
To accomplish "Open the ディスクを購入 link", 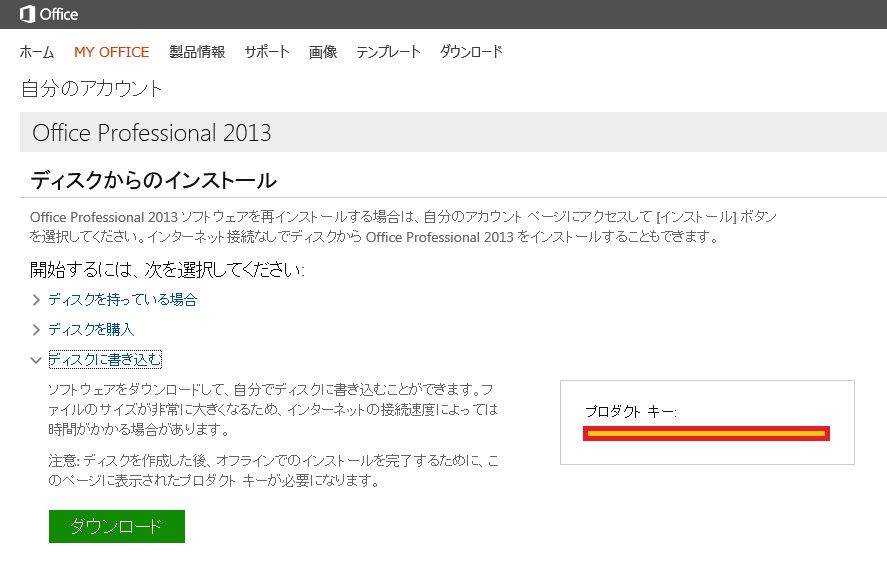I will [91, 329].
